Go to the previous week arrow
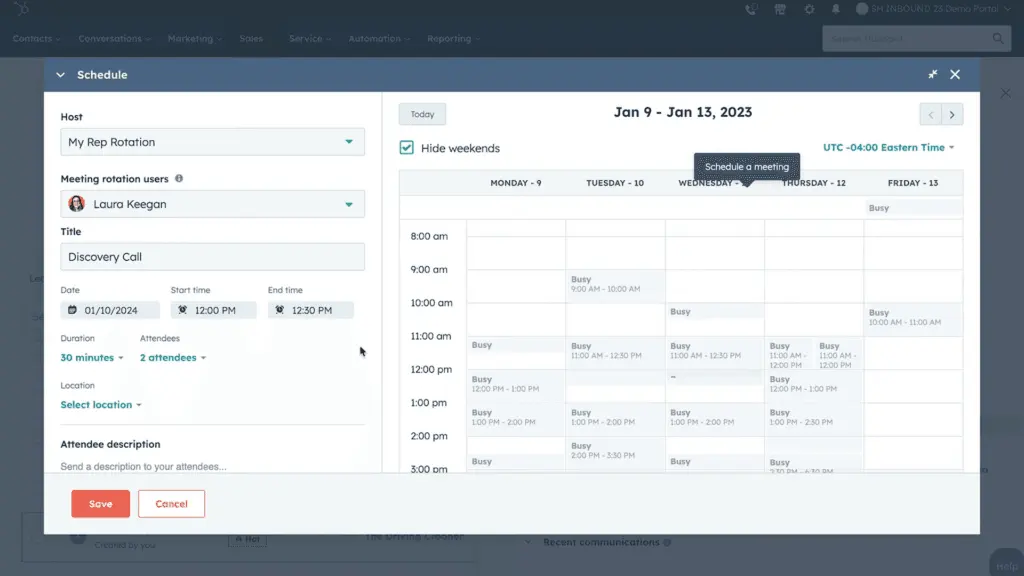 coord(931,115)
